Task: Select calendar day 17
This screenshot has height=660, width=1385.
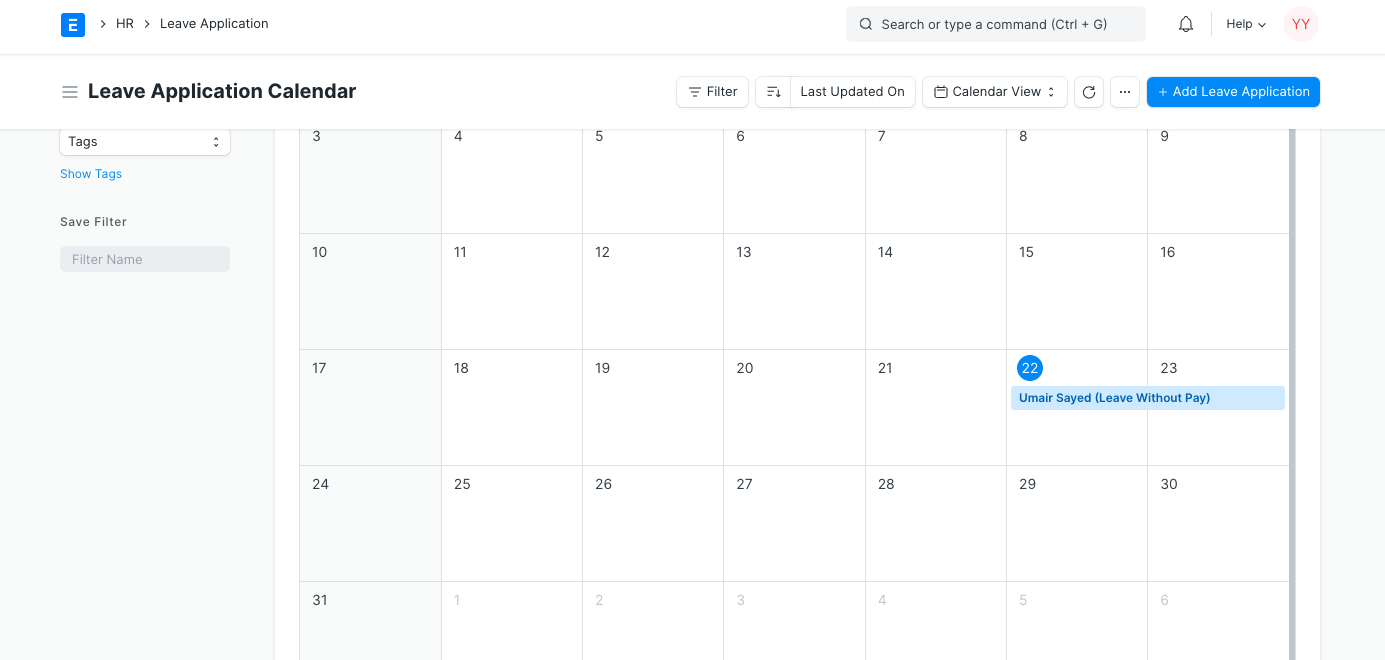Action: (319, 368)
